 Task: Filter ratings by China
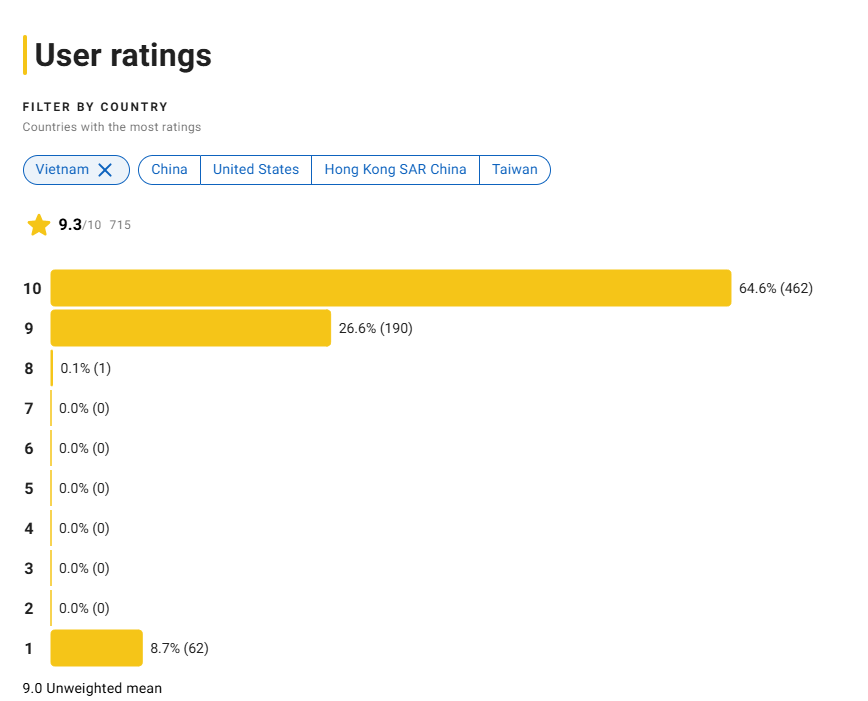pyautogui.click(x=169, y=169)
